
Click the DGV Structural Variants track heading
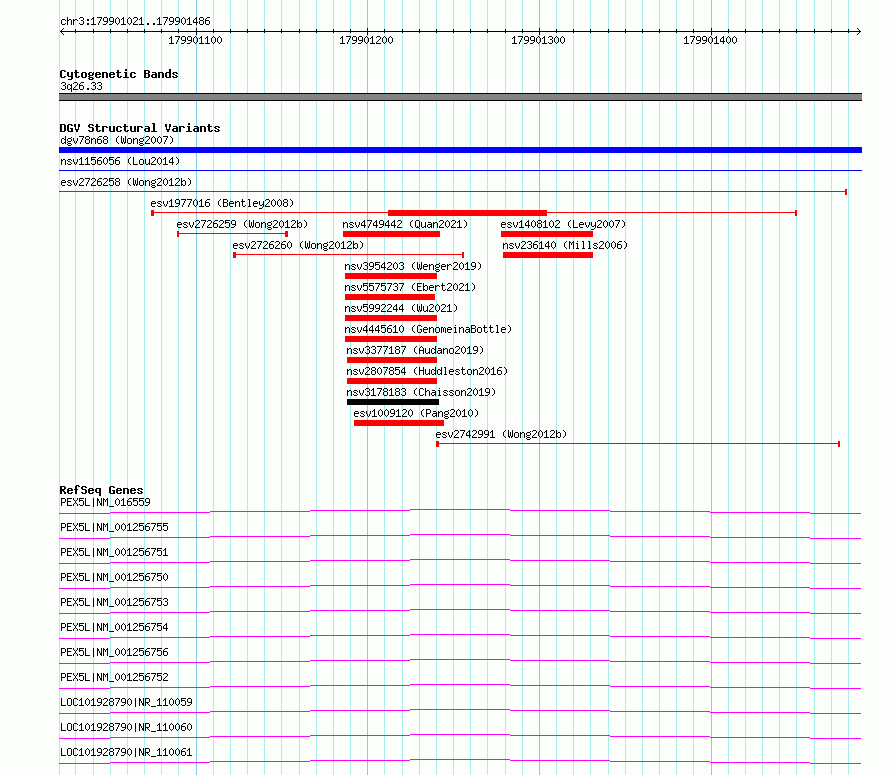[140, 128]
